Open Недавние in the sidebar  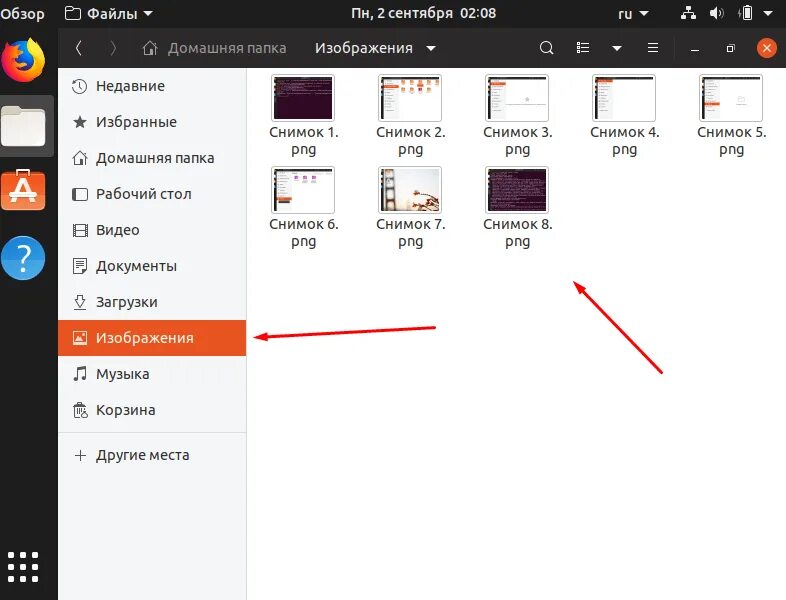click(152, 86)
